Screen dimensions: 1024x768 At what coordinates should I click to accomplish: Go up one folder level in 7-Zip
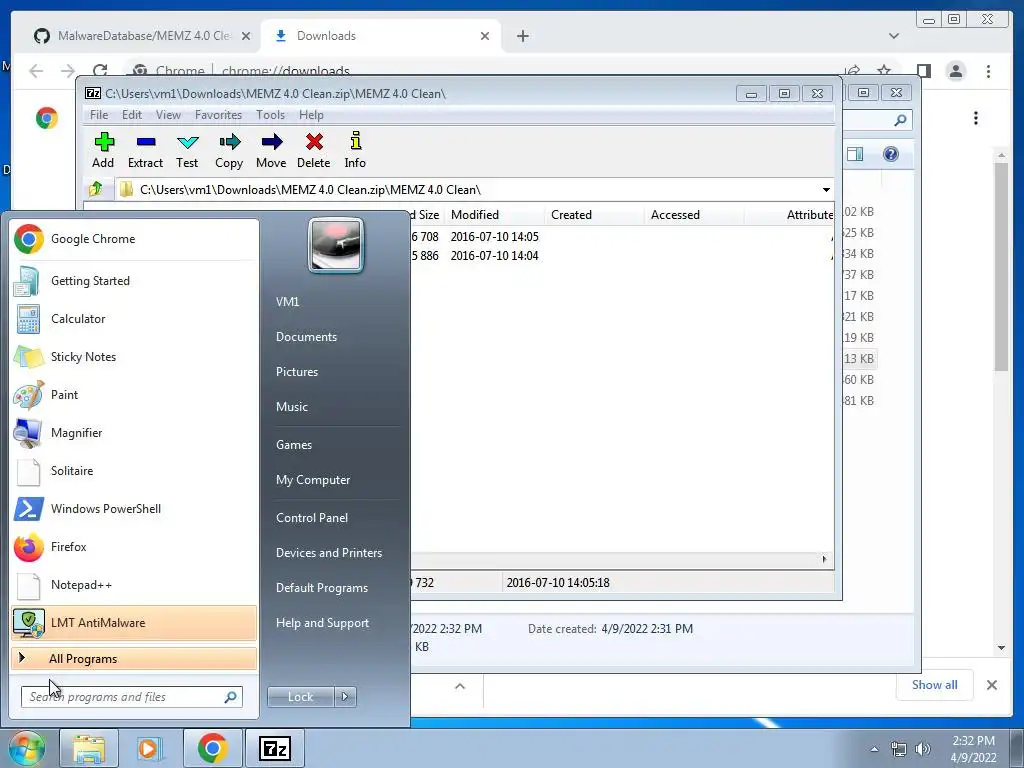(x=95, y=189)
